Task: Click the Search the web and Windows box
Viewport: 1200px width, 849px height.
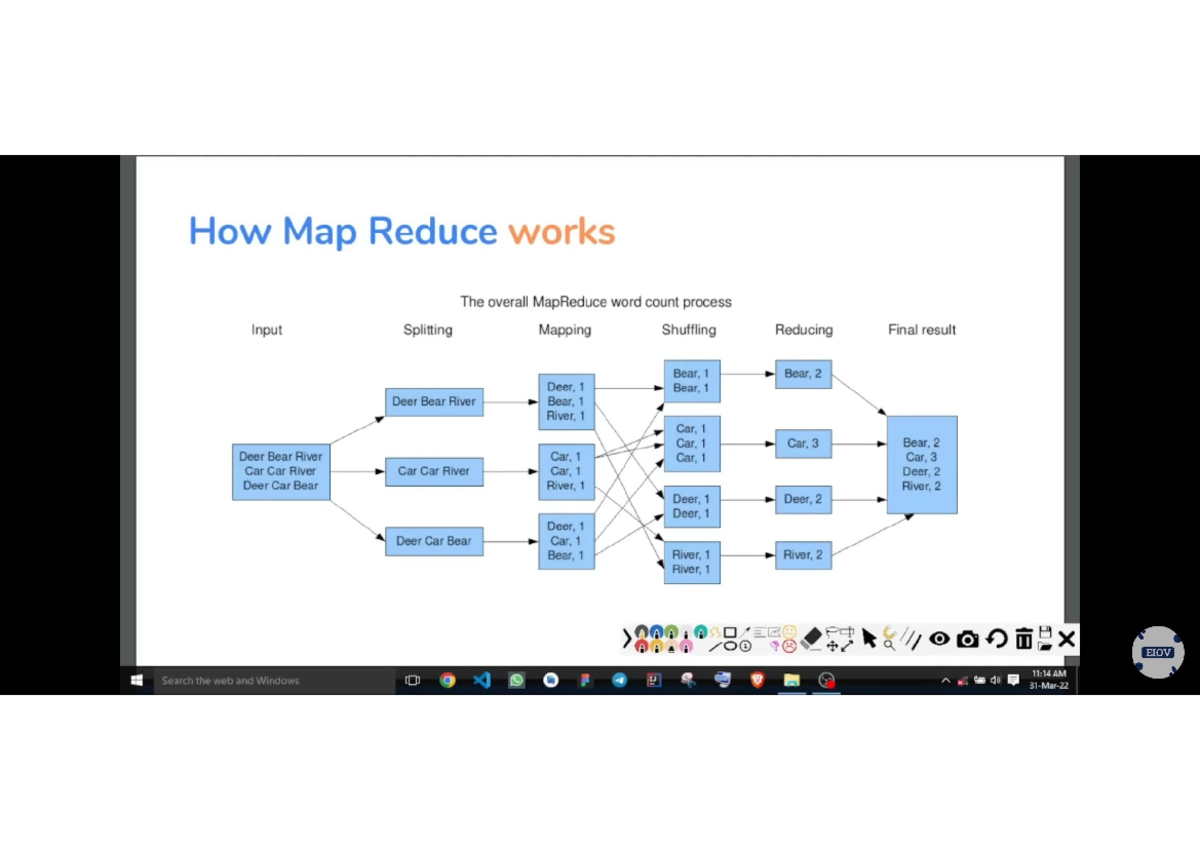Action: pos(272,680)
